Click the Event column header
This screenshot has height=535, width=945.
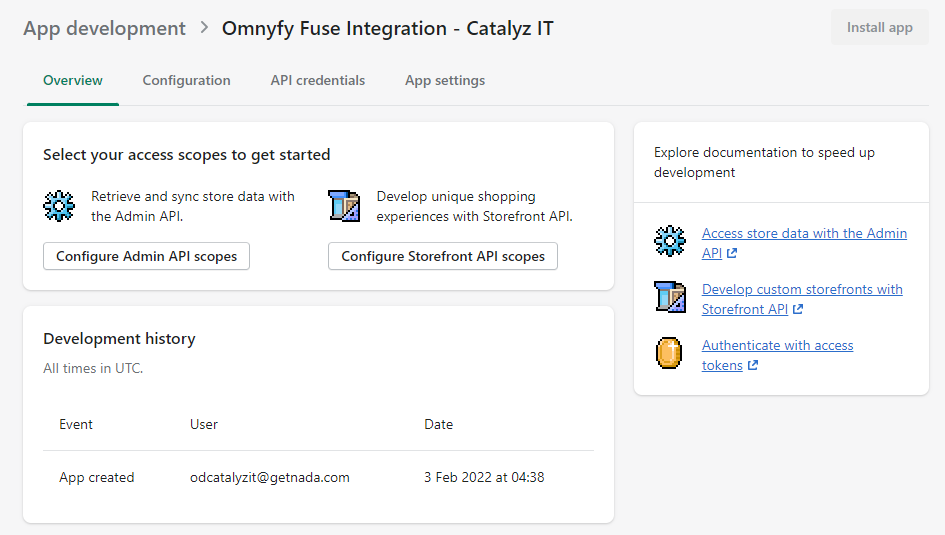tap(76, 424)
